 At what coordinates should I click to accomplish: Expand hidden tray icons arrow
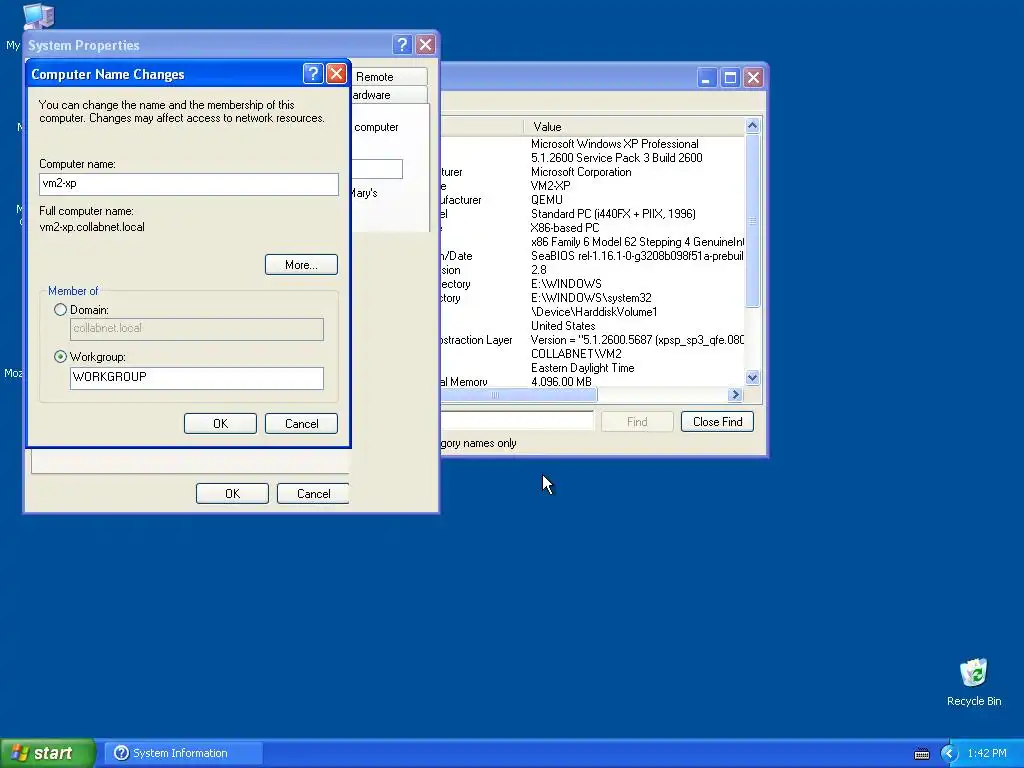point(948,753)
